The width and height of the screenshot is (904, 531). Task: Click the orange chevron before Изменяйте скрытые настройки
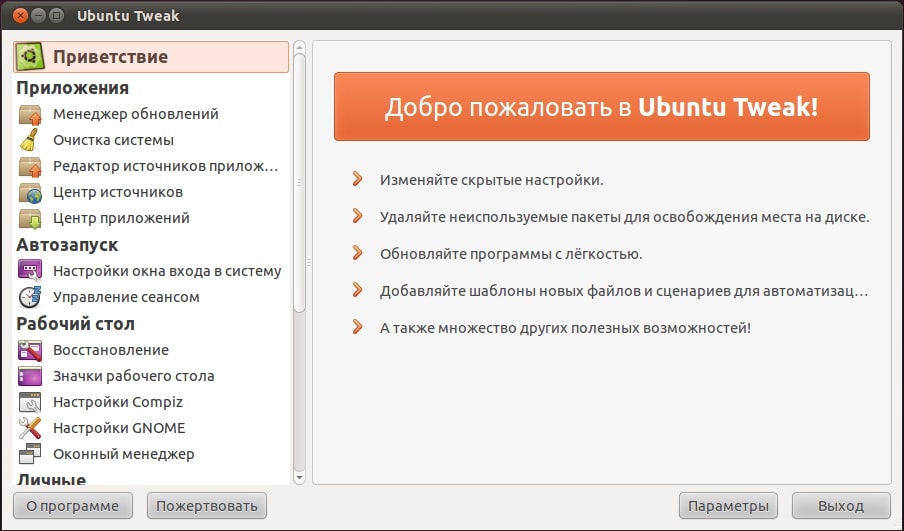(x=357, y=179)
